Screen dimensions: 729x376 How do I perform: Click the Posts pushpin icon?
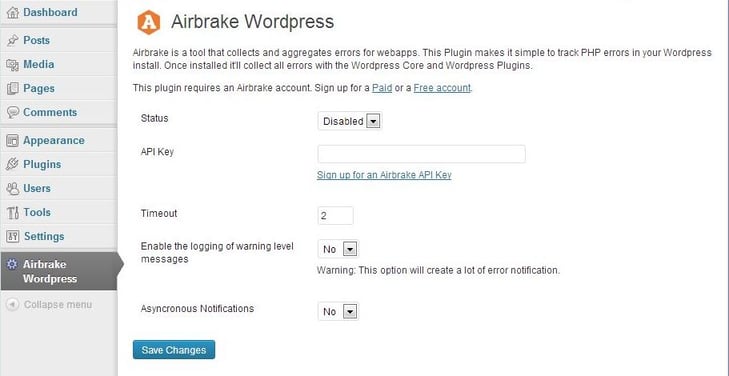click(13, 40)
